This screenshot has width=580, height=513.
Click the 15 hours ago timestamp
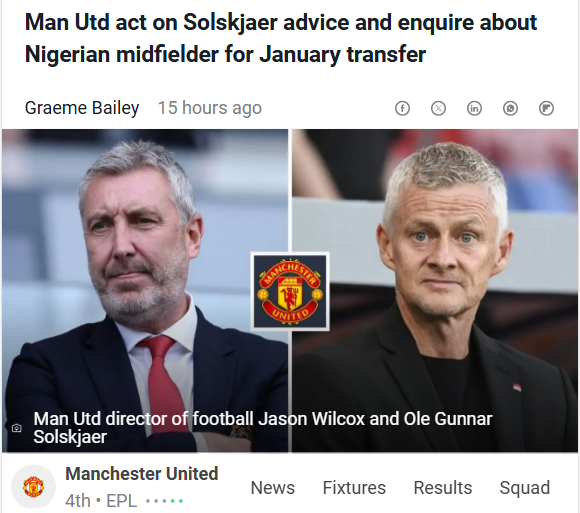point(210,108)
